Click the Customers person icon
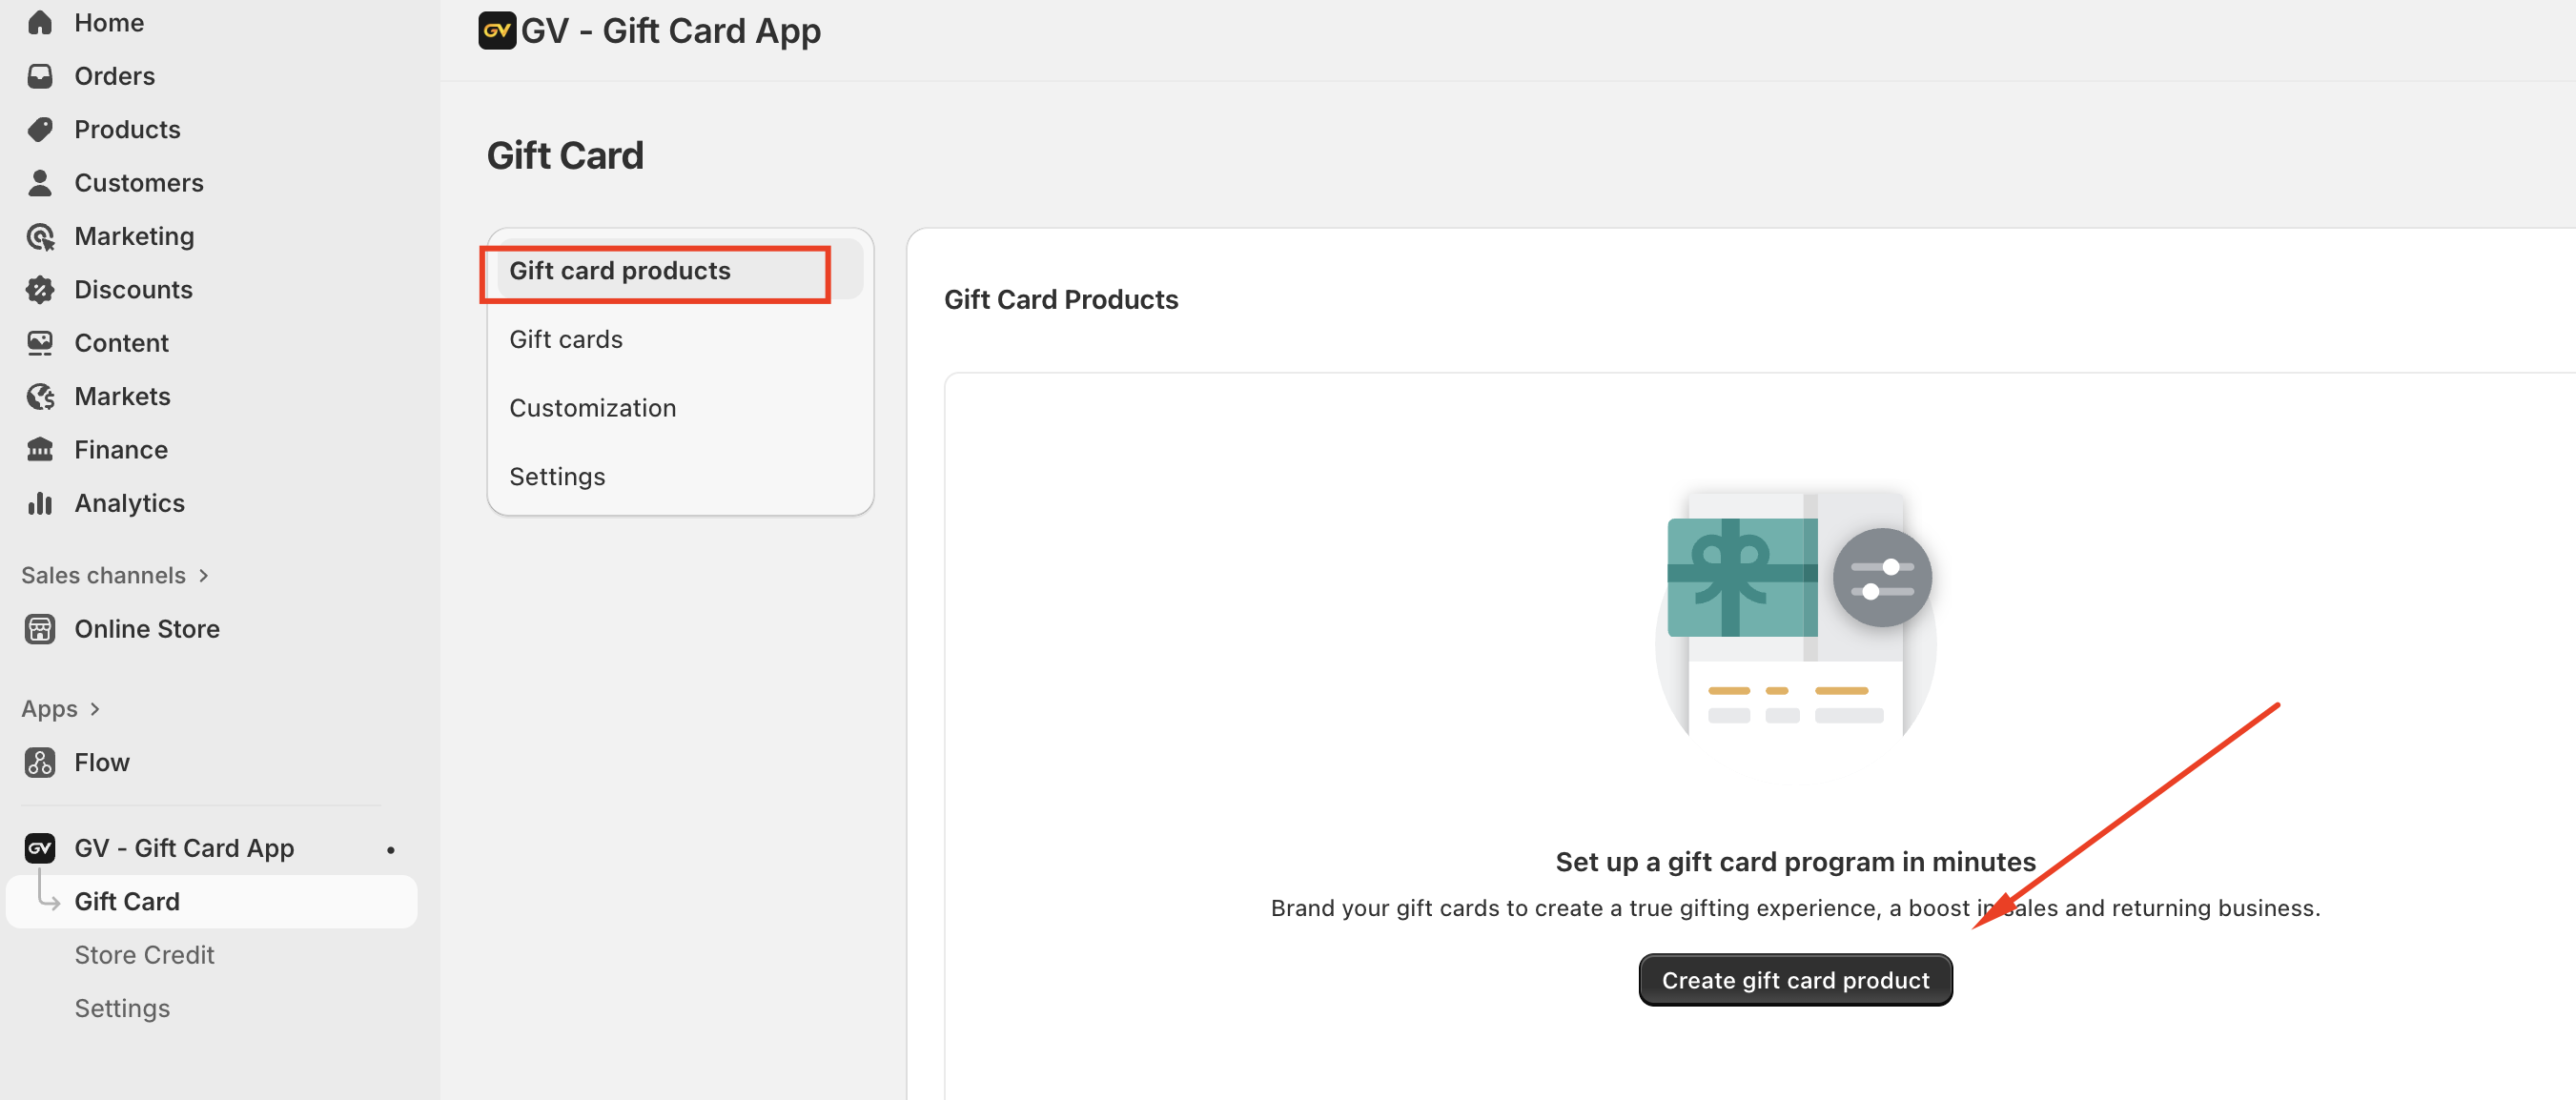2576x1100 pixels. 40,183
